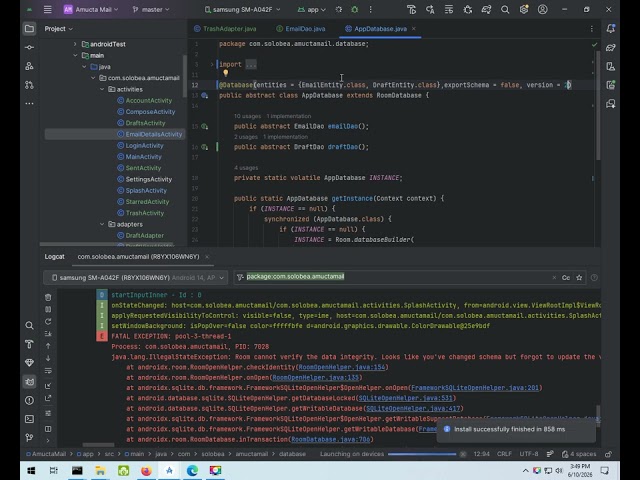Open the Logcat tool window icon
The width and height of the screenshot is (640, 480).
coord(29,382)
